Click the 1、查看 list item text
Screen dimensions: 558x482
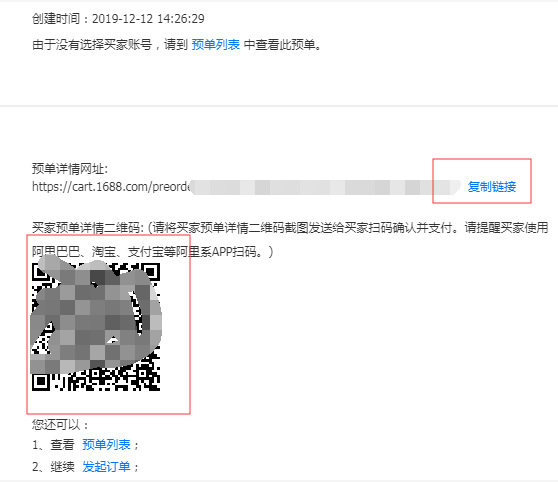[x=53, y=445]
